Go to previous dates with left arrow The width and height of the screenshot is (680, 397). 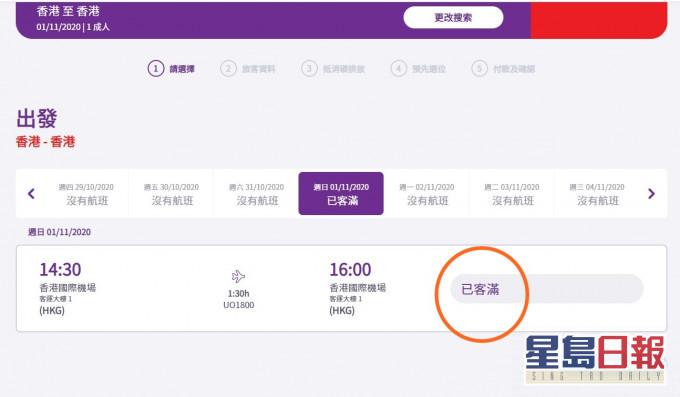click(x=31, y=194)
